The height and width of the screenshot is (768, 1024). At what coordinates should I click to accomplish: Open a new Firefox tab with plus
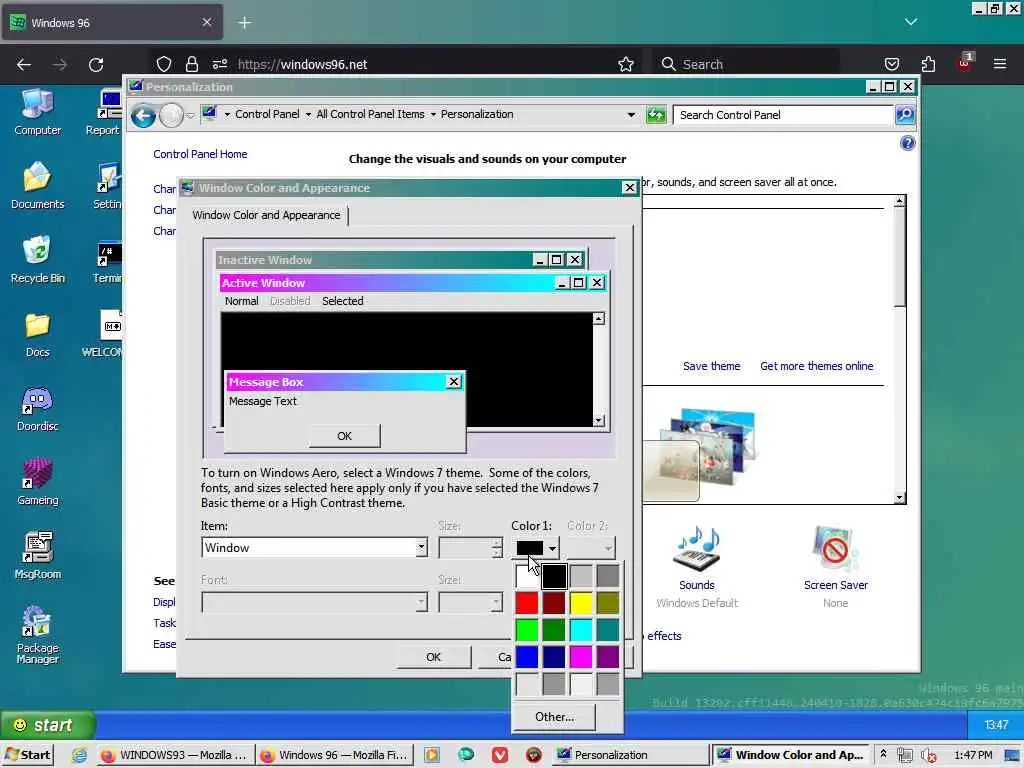point(244,23)
